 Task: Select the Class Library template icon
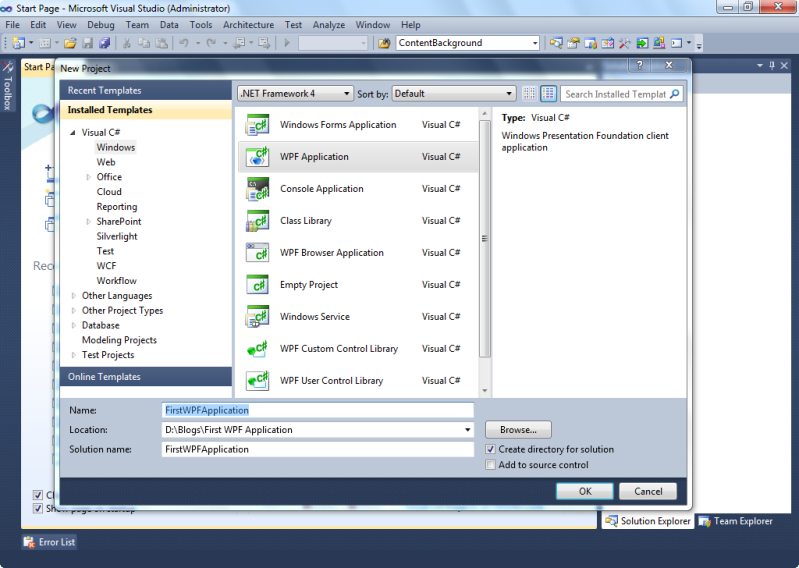point(258,221)
